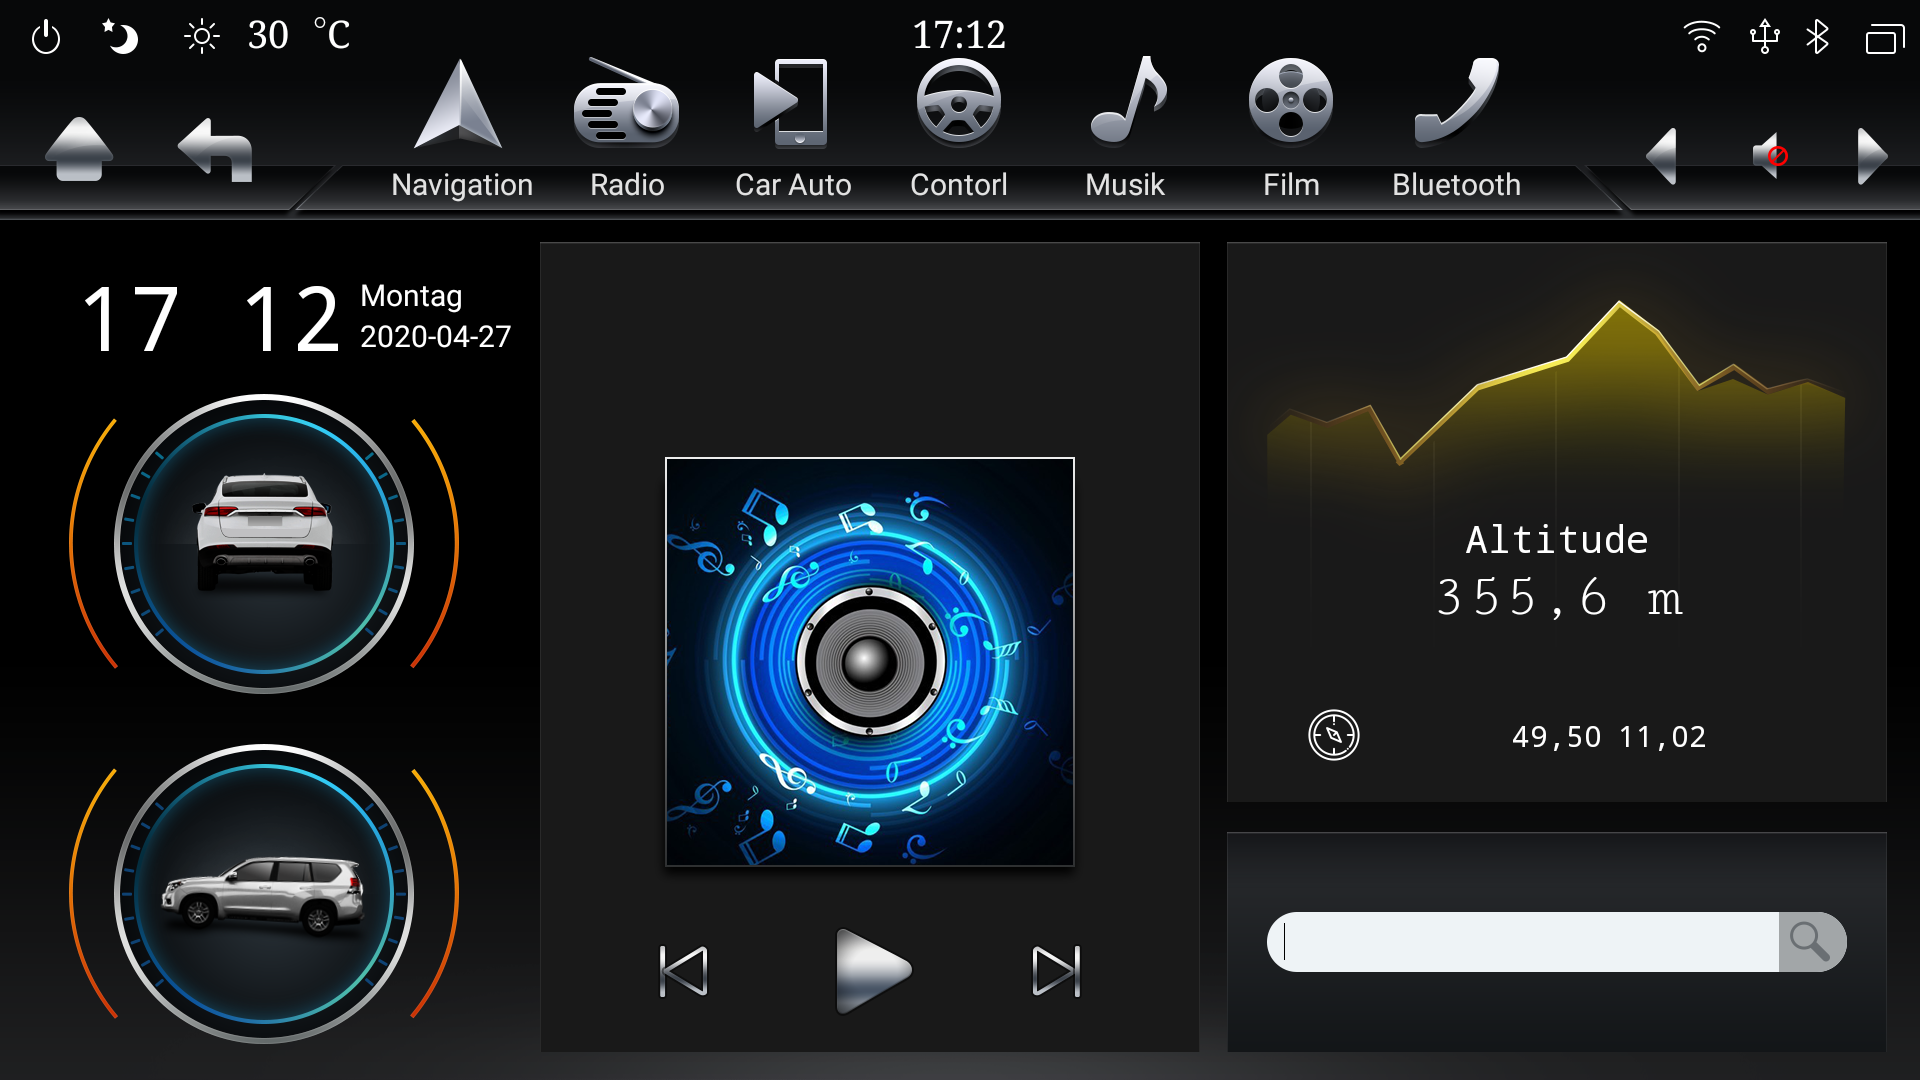This screenshot has width=1920, height=1080.
Task: Click the magnifier search button
Action: click(1811, 942)
